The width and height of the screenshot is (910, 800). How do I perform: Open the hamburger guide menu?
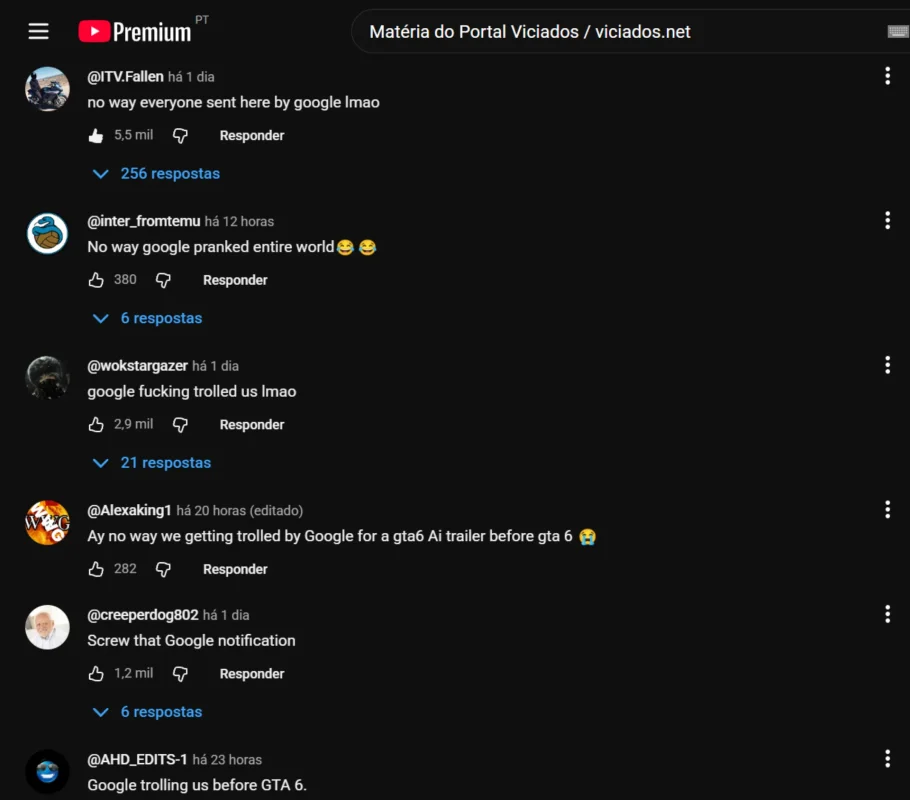click(x=38, y=31)
